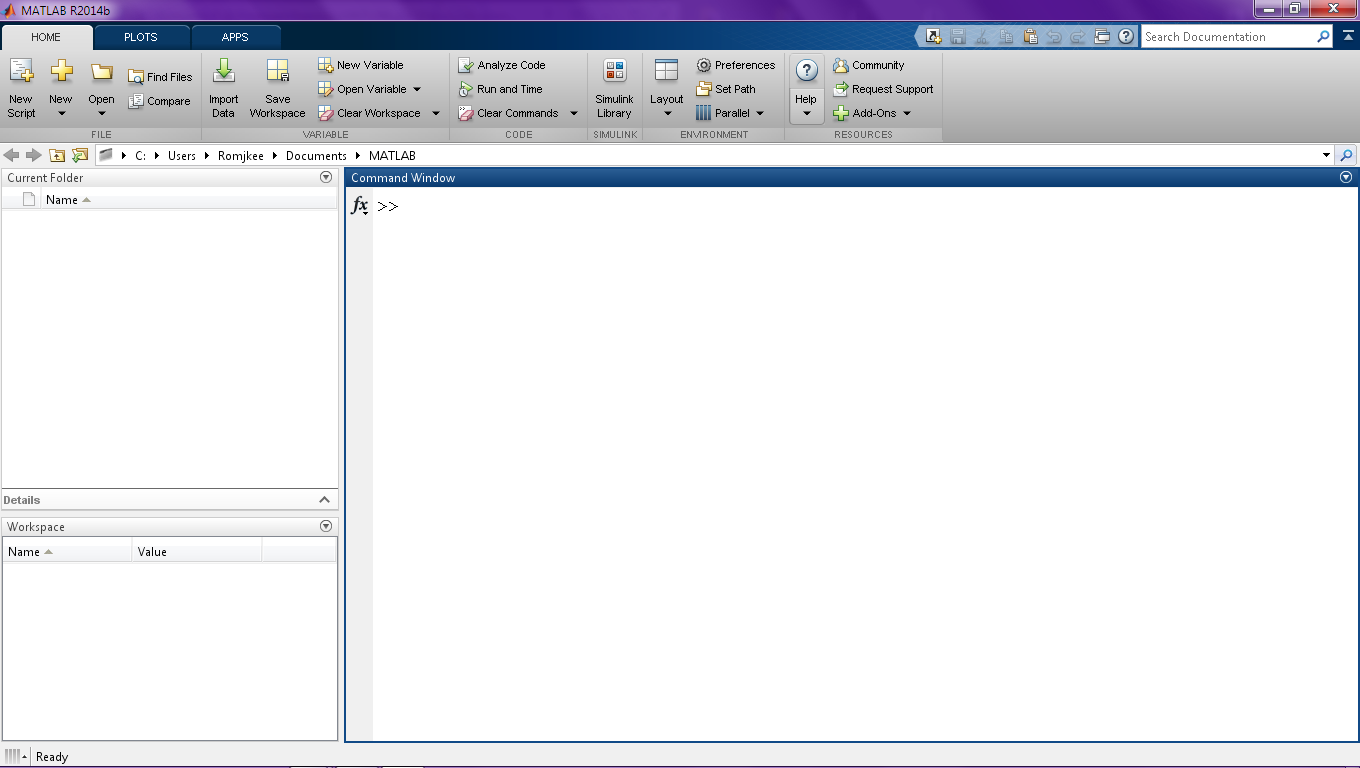This screenshot has width=1360, height=768.
Task: Click Compare files tool
Action: [159, 101]
